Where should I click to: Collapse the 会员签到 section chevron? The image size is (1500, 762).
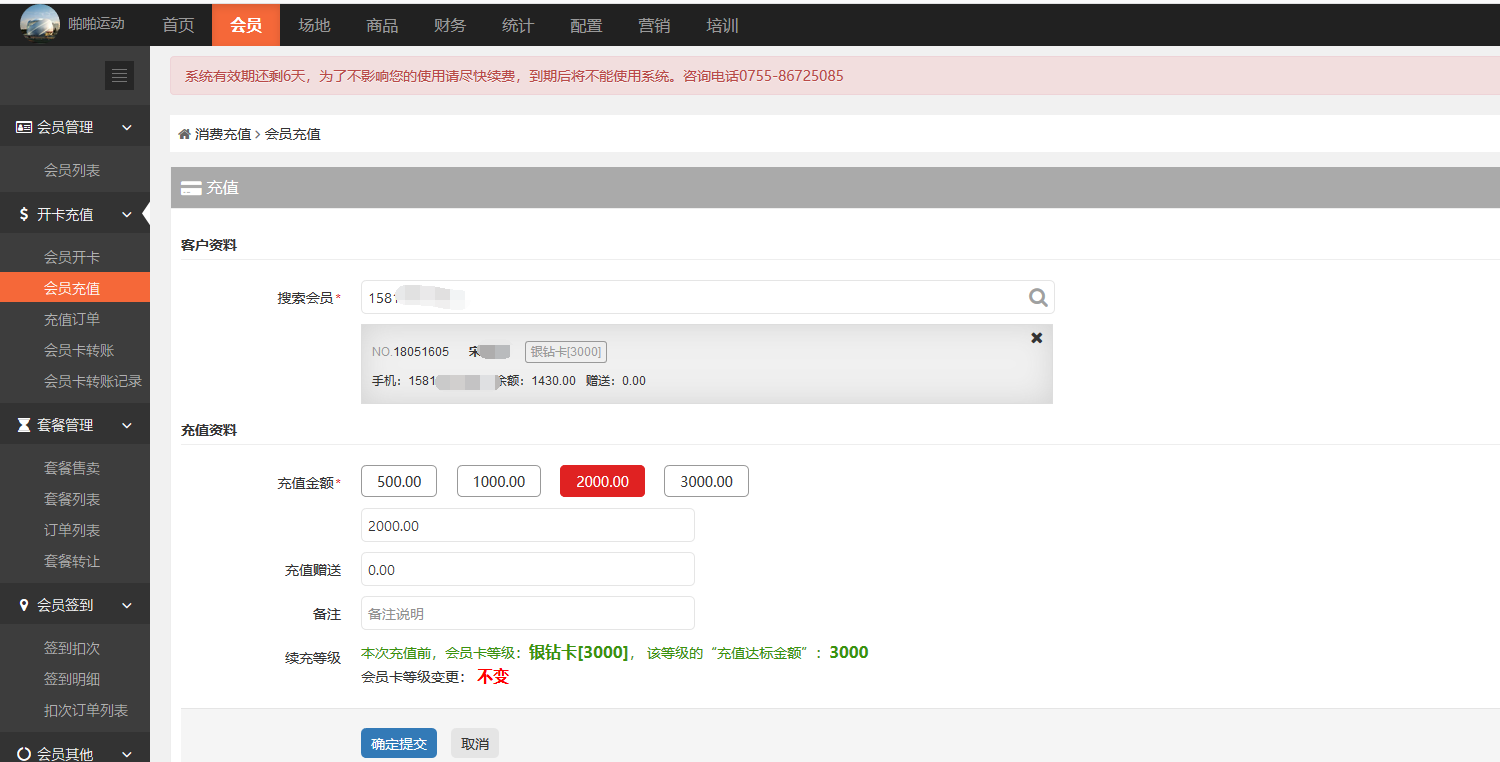127,605
